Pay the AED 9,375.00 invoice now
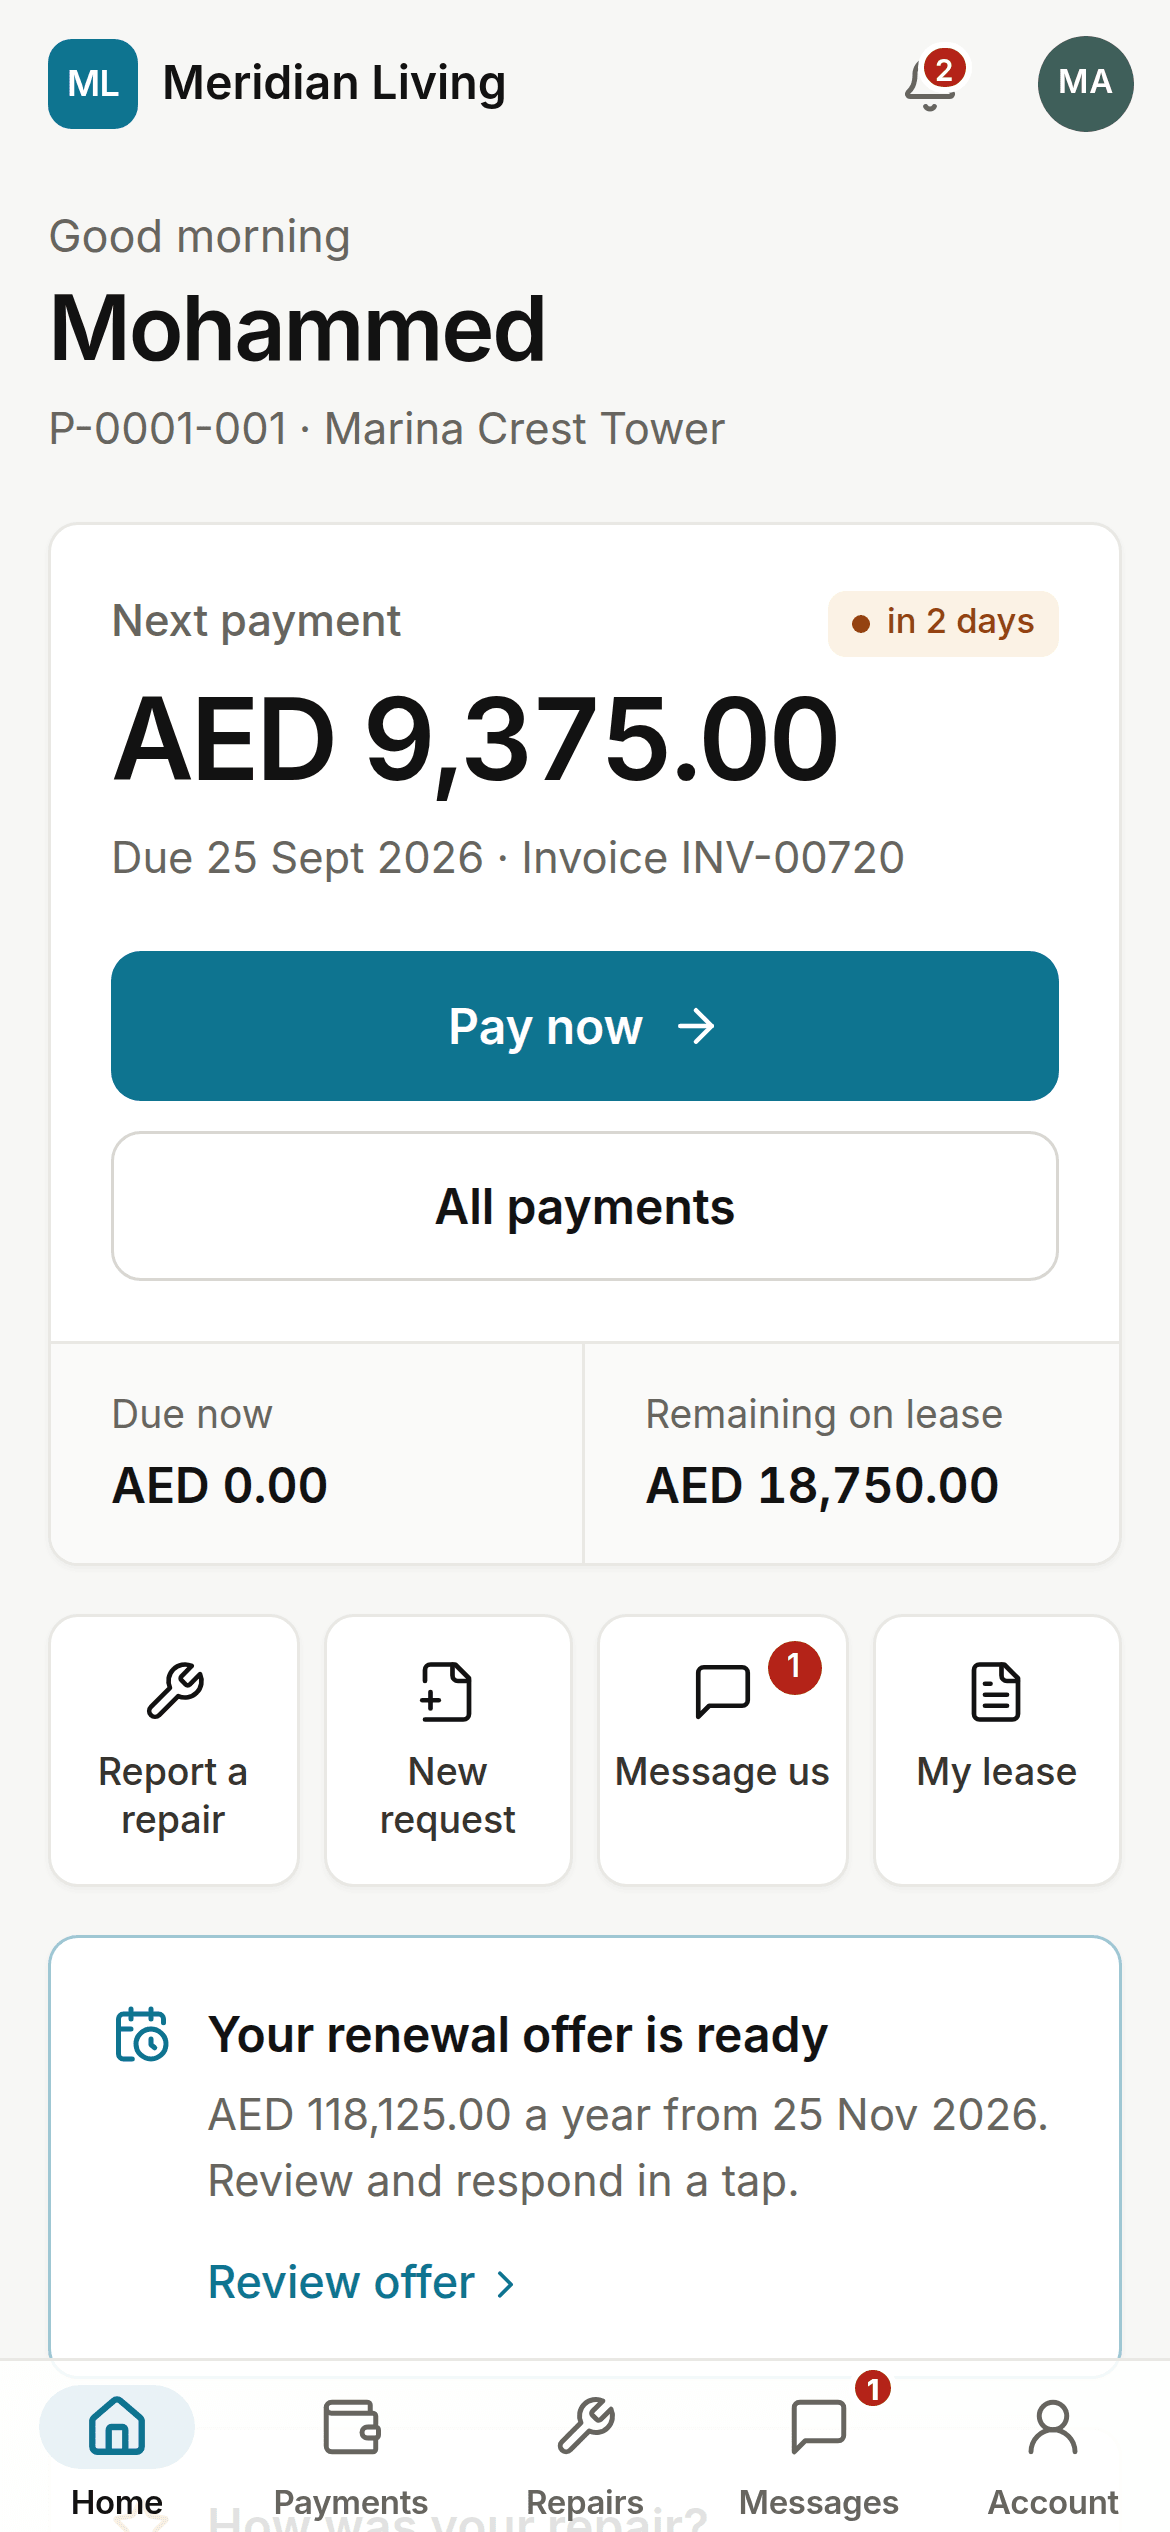This screenshot has height=2532, width=1170. click(585, 1026)
